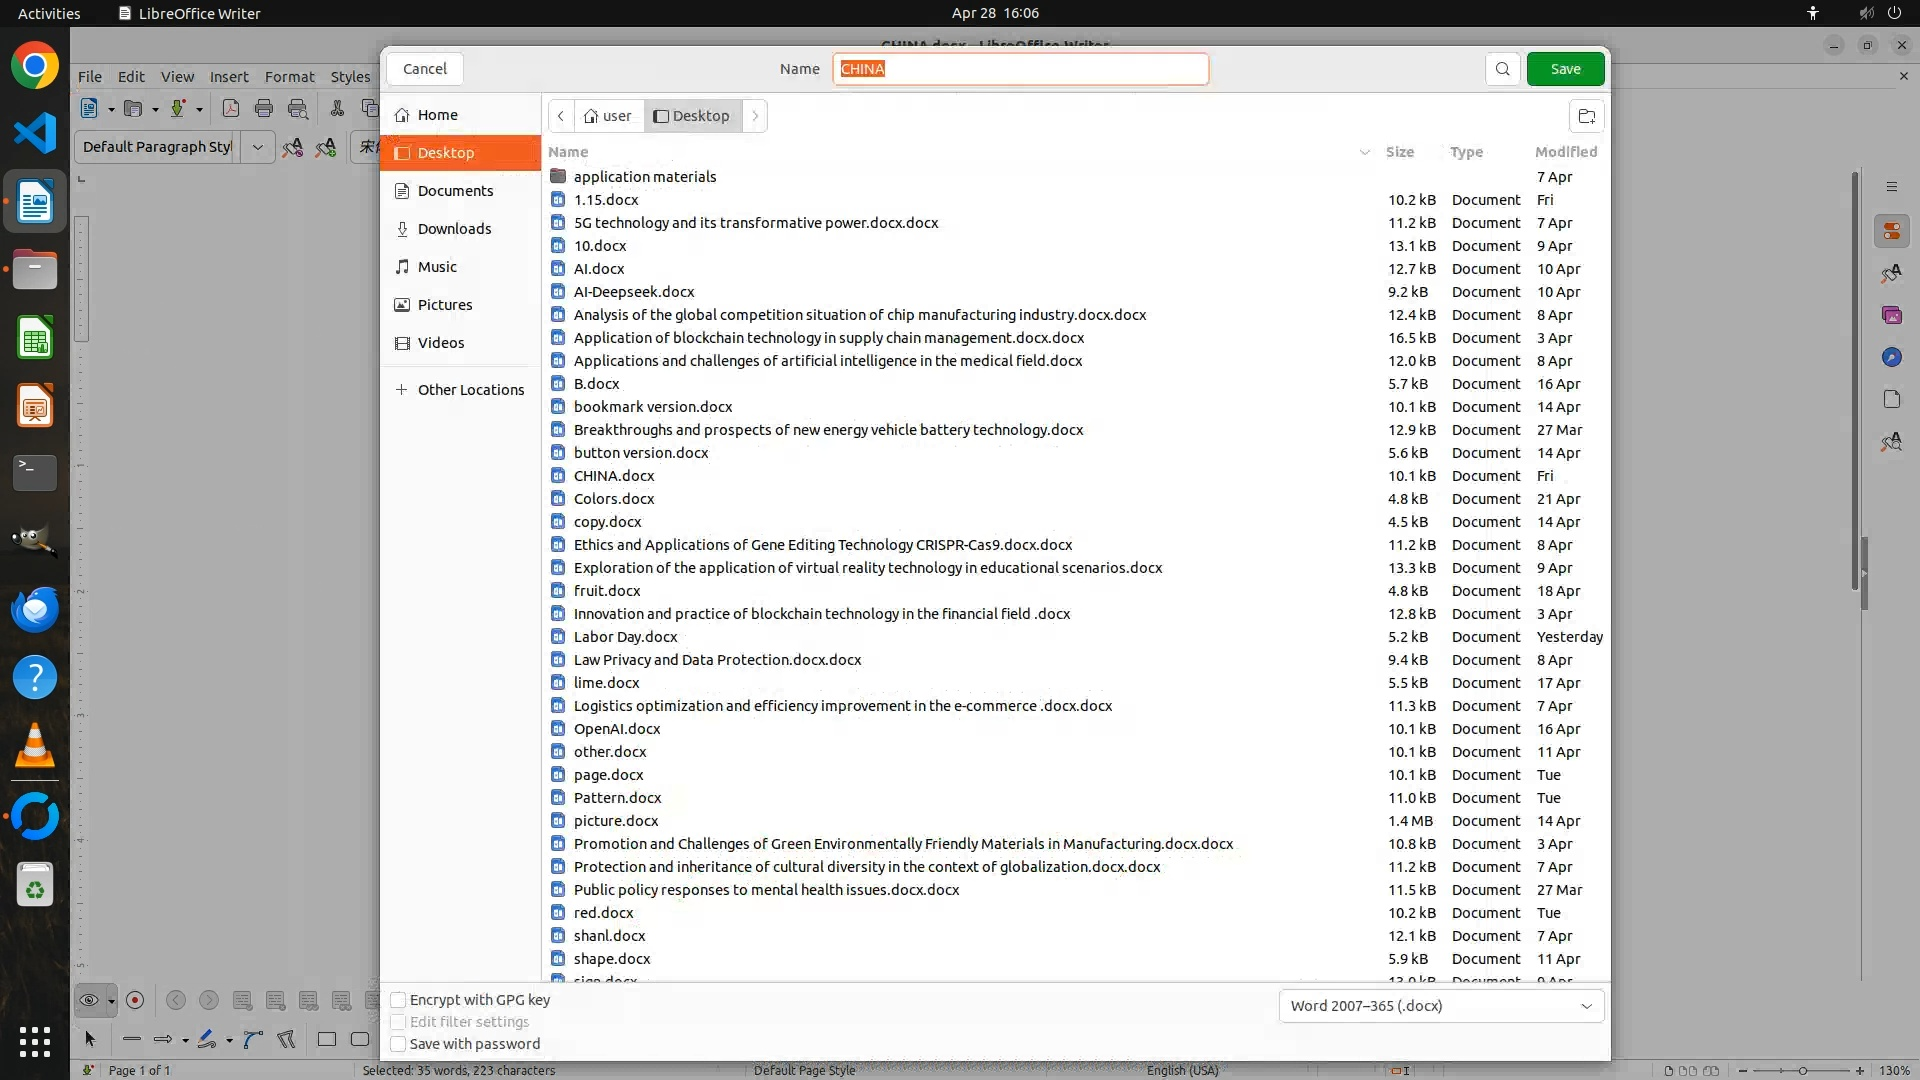
Task: Open the Gallery sidebar panel icon
Action: tap(1891, 316)
